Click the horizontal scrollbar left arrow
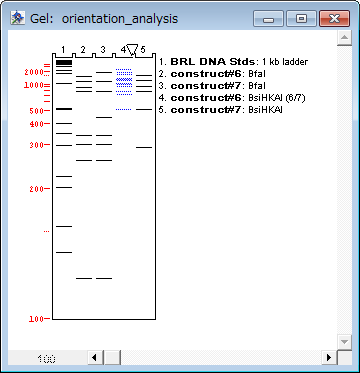 click(95, 358)
